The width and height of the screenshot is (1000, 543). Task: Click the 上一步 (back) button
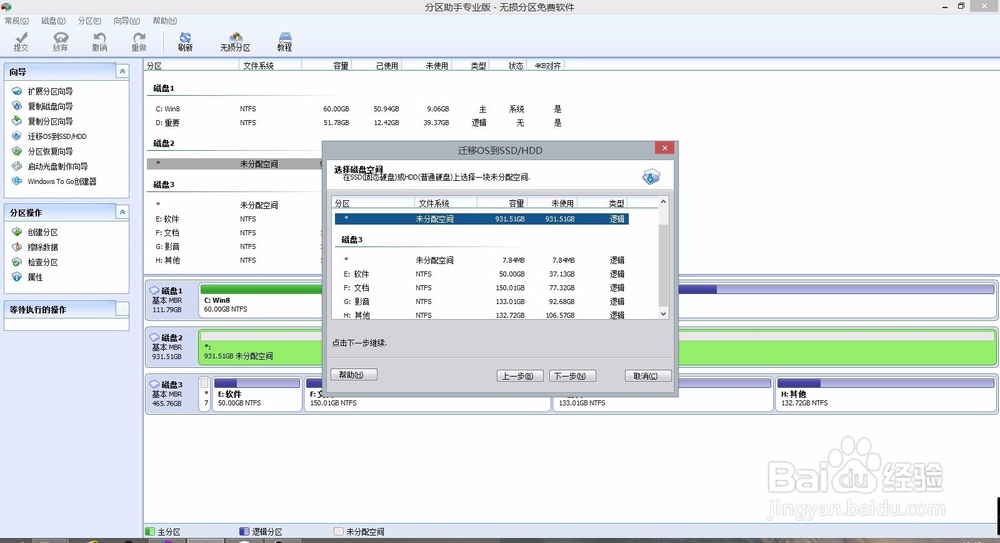pyautogui.click(x=520, y=376)
